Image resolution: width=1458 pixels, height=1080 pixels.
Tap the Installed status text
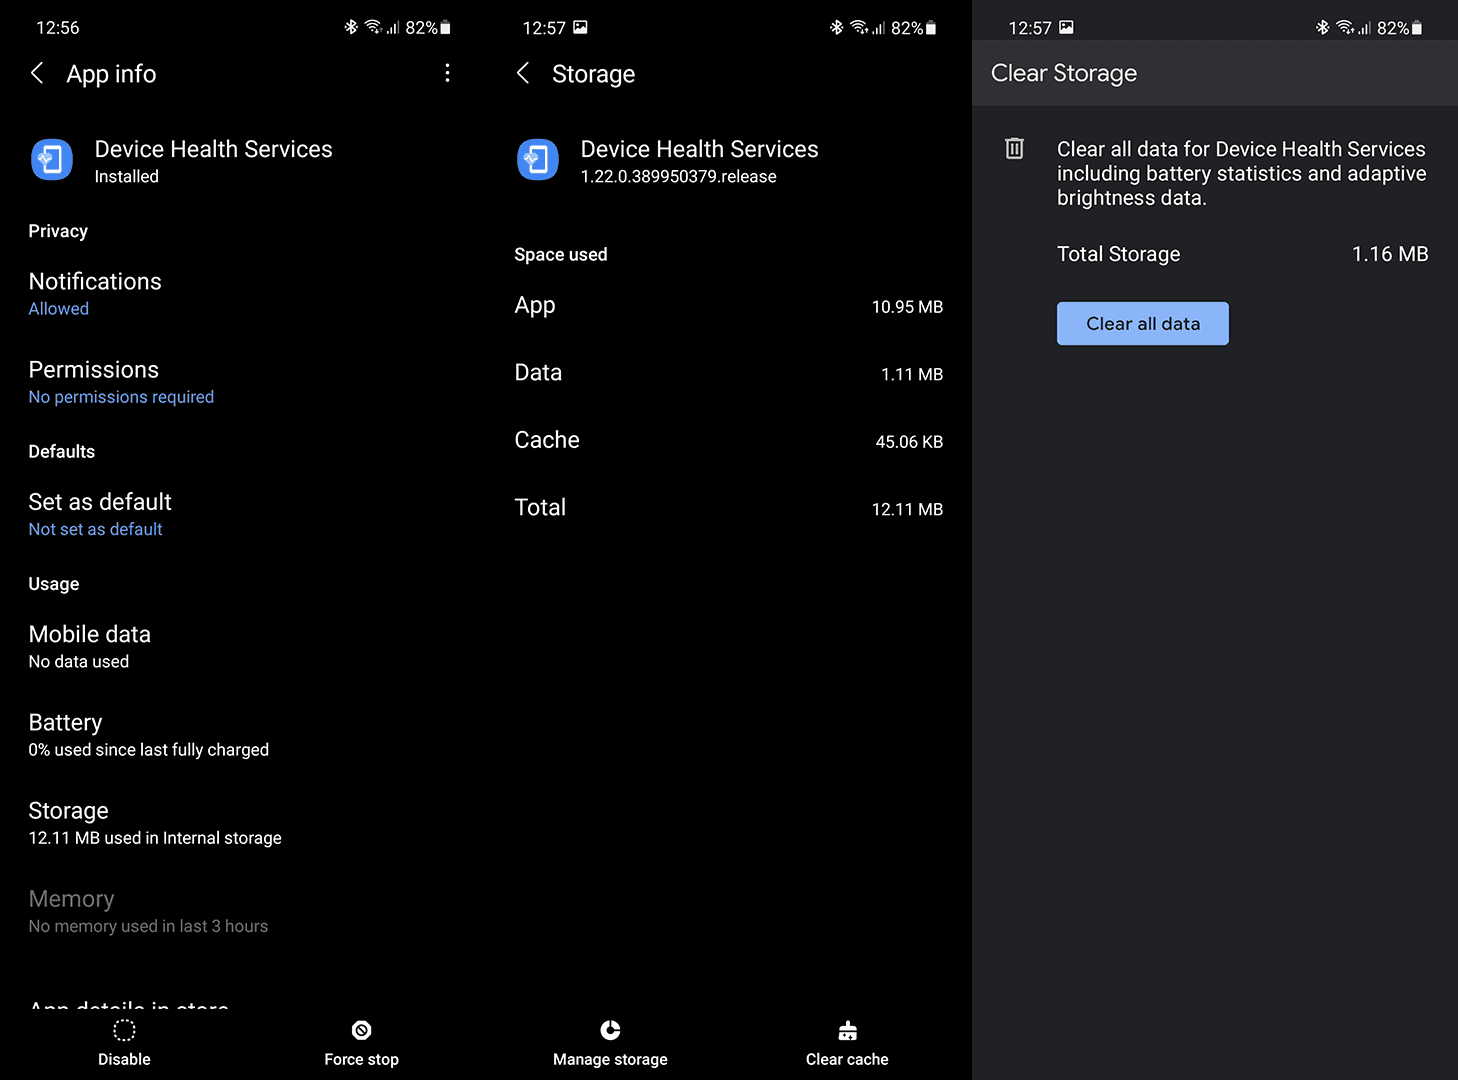(127, 177)
